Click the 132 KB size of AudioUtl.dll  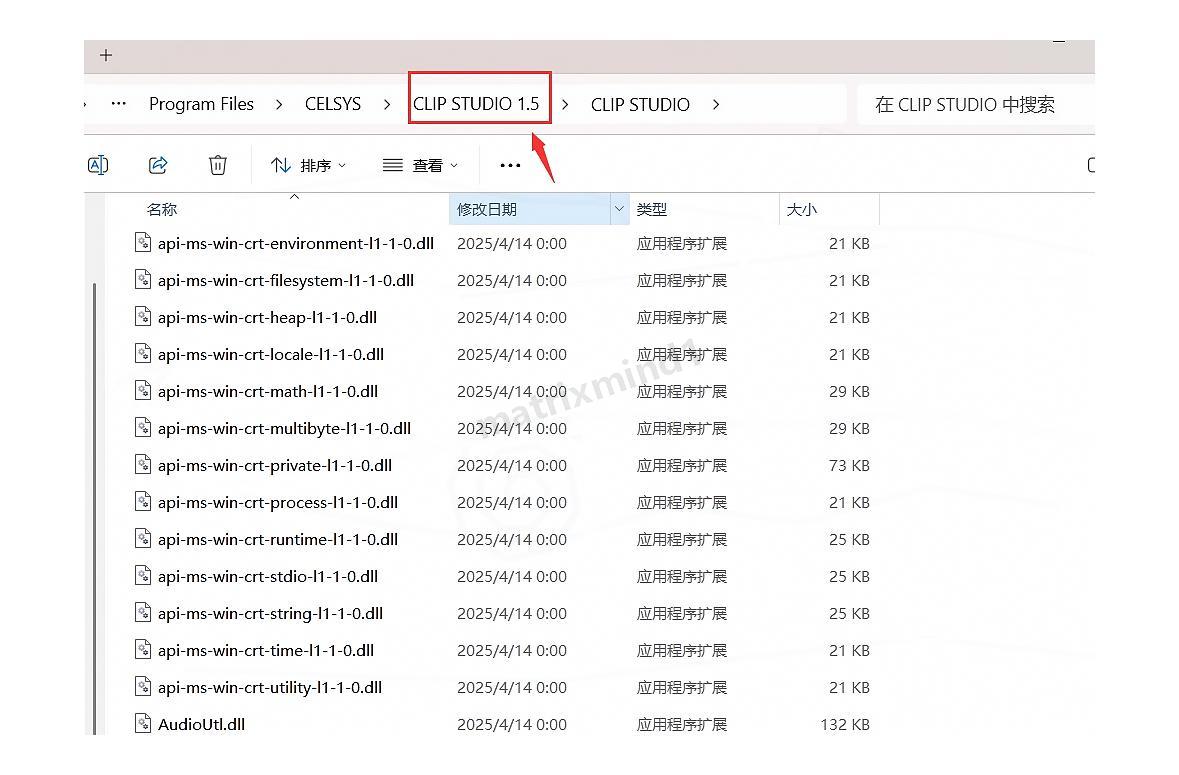845,725
